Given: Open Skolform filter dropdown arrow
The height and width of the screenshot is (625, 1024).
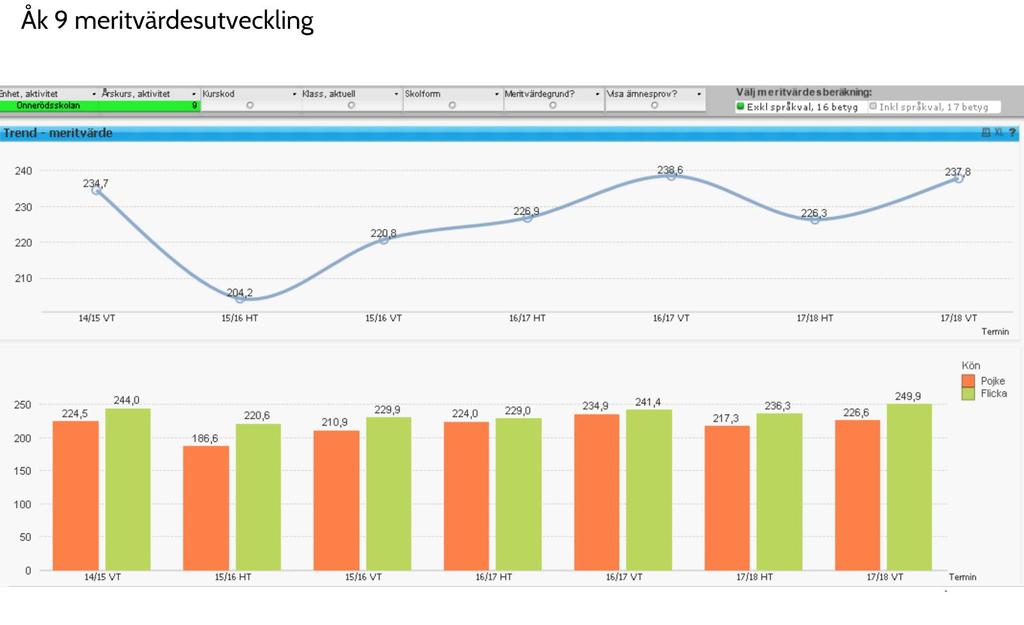Looking at the screenshot, I should (x=496, y=94).
